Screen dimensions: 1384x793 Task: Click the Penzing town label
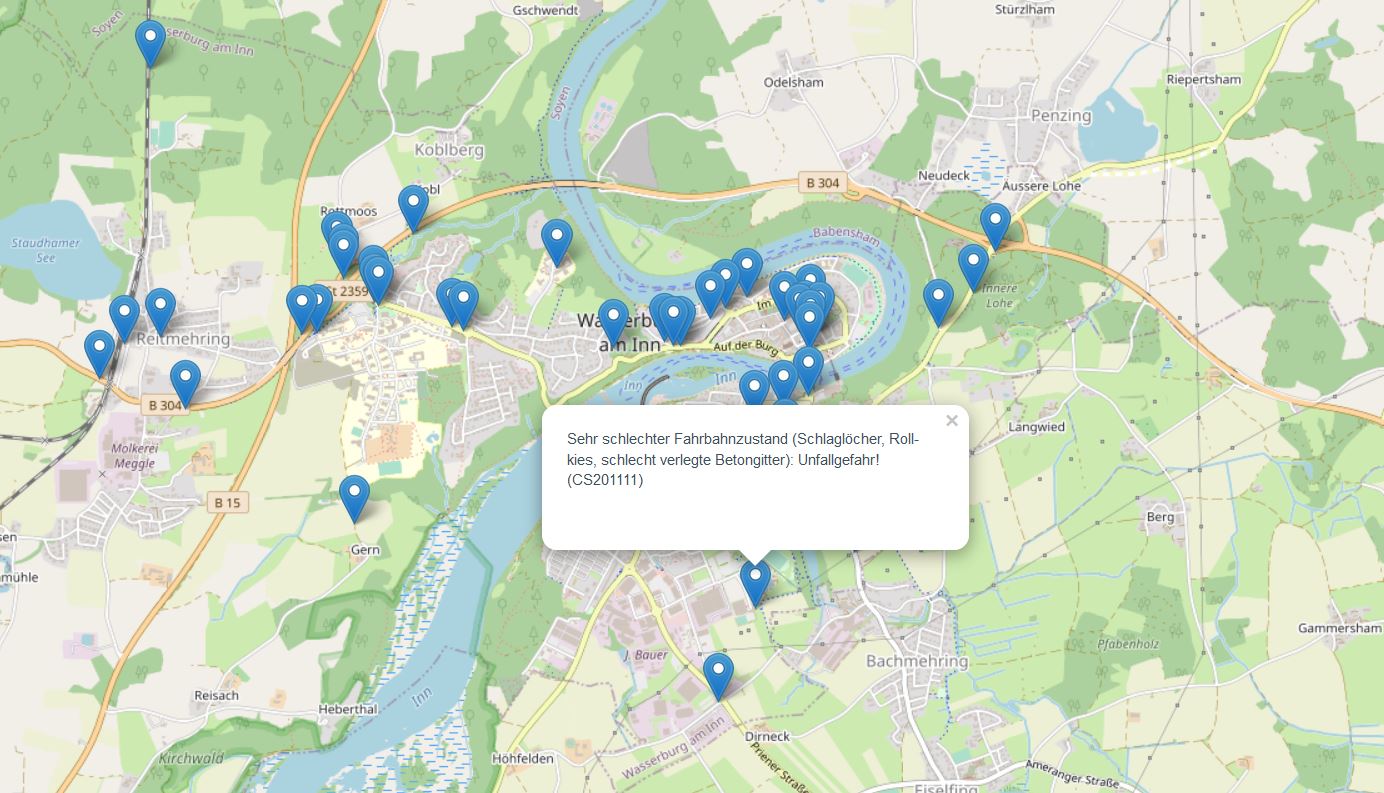point(1061,115)
